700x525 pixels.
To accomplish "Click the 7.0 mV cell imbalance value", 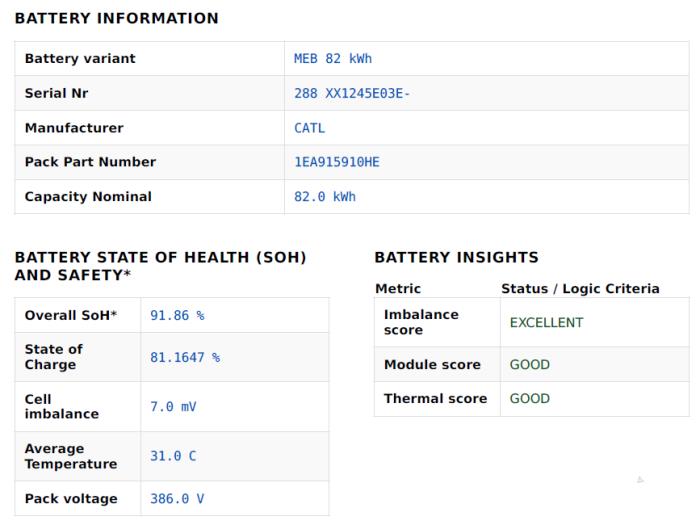I will click(x=173, y=407).
